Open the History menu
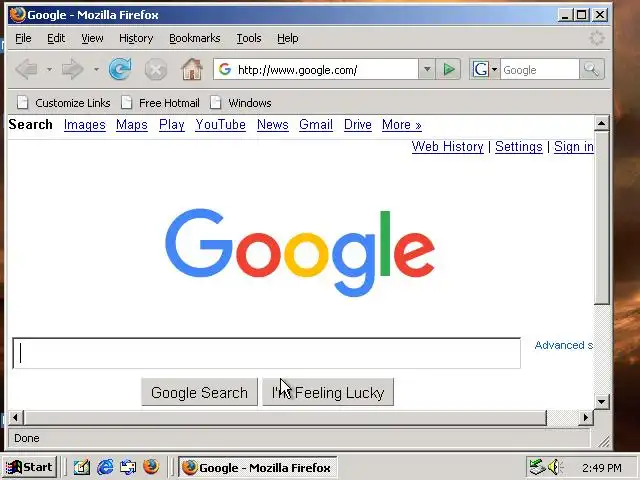Viewport: 640px width, 480px height. [136, 38]
